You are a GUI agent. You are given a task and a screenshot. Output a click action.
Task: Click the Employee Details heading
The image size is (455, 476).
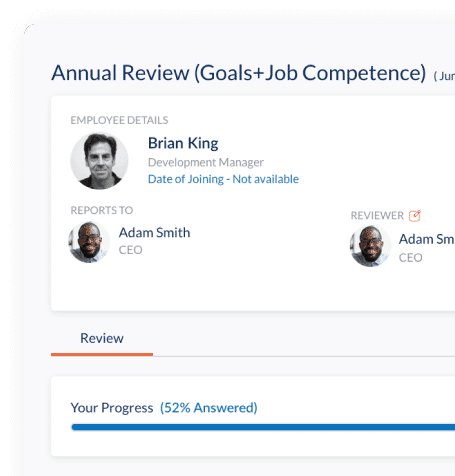click(119, 120)
